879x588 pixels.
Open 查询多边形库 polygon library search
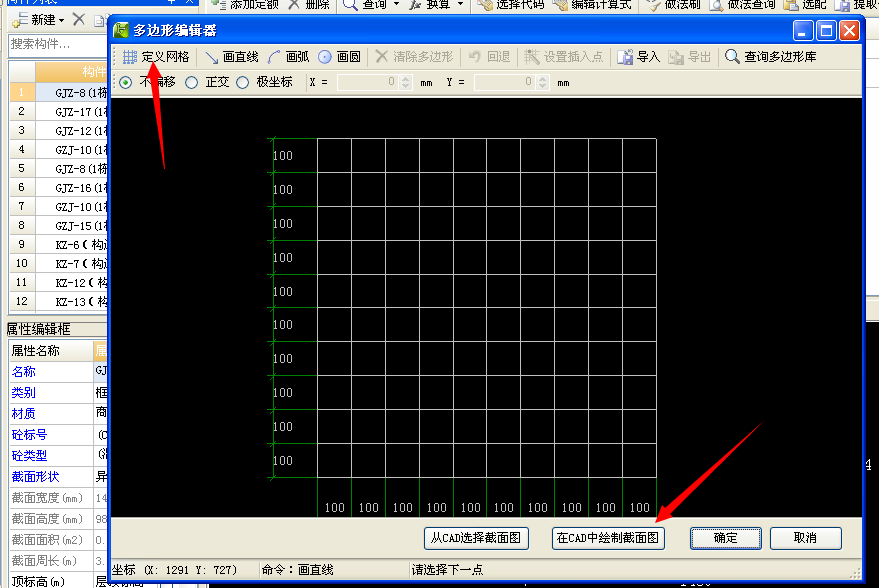(770, 57)
